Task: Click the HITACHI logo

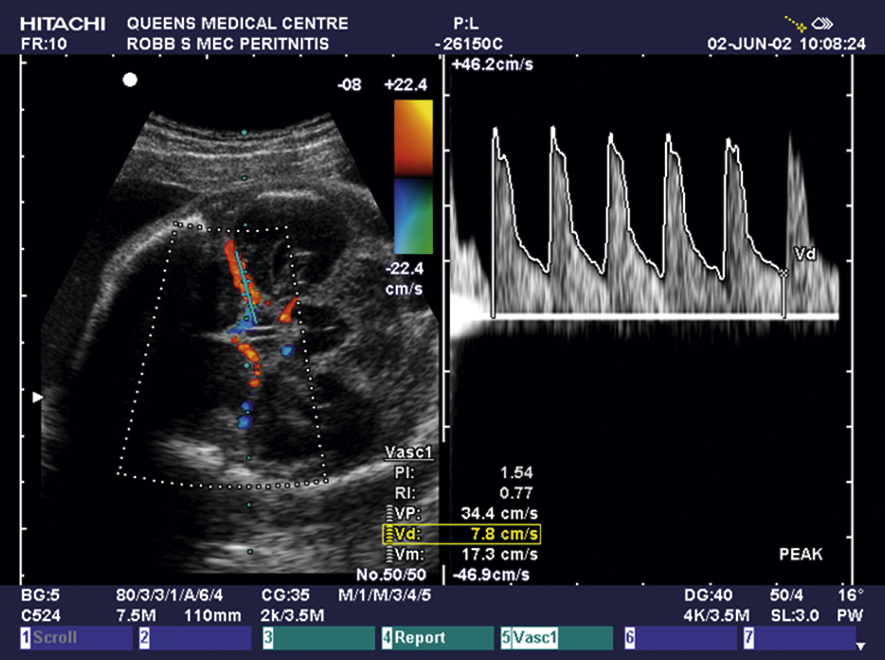Action: (x=63, y=24)
